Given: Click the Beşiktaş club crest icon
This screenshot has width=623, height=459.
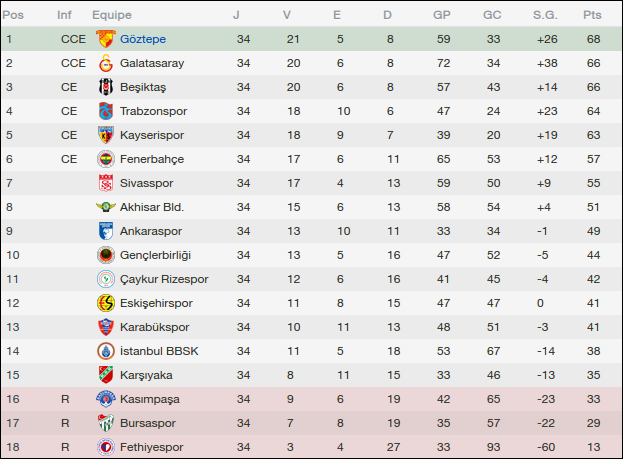Looking at the screenshot, I should tap(105, 87).
